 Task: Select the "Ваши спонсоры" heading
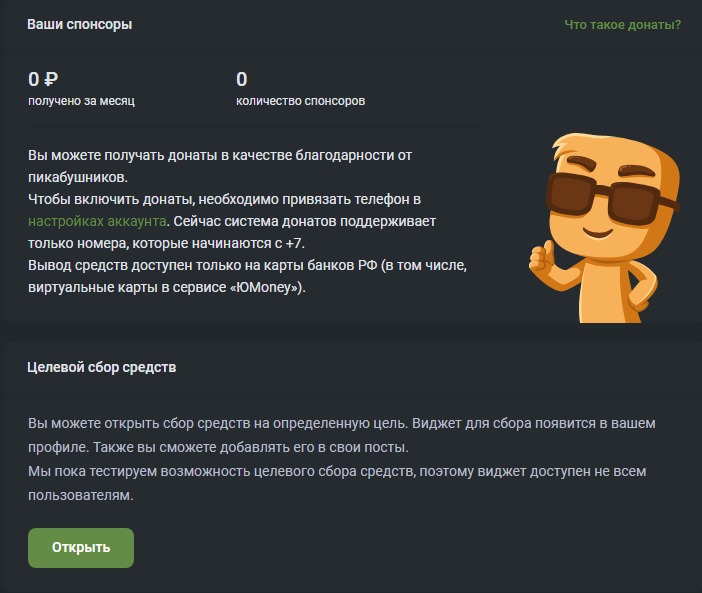(79, 24)
